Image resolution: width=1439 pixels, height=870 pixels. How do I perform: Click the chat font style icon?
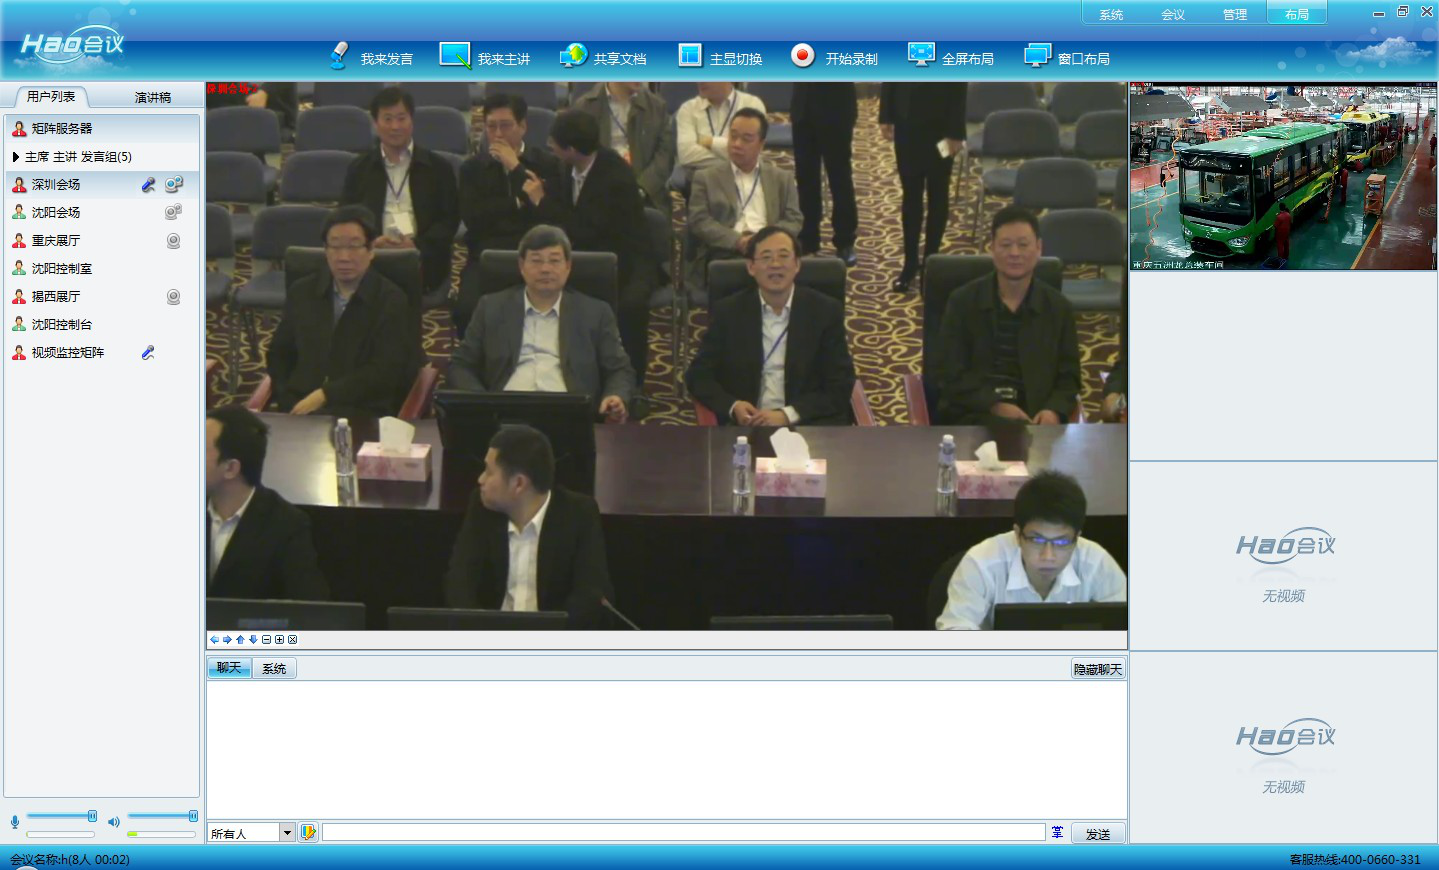click(1057, 833)
